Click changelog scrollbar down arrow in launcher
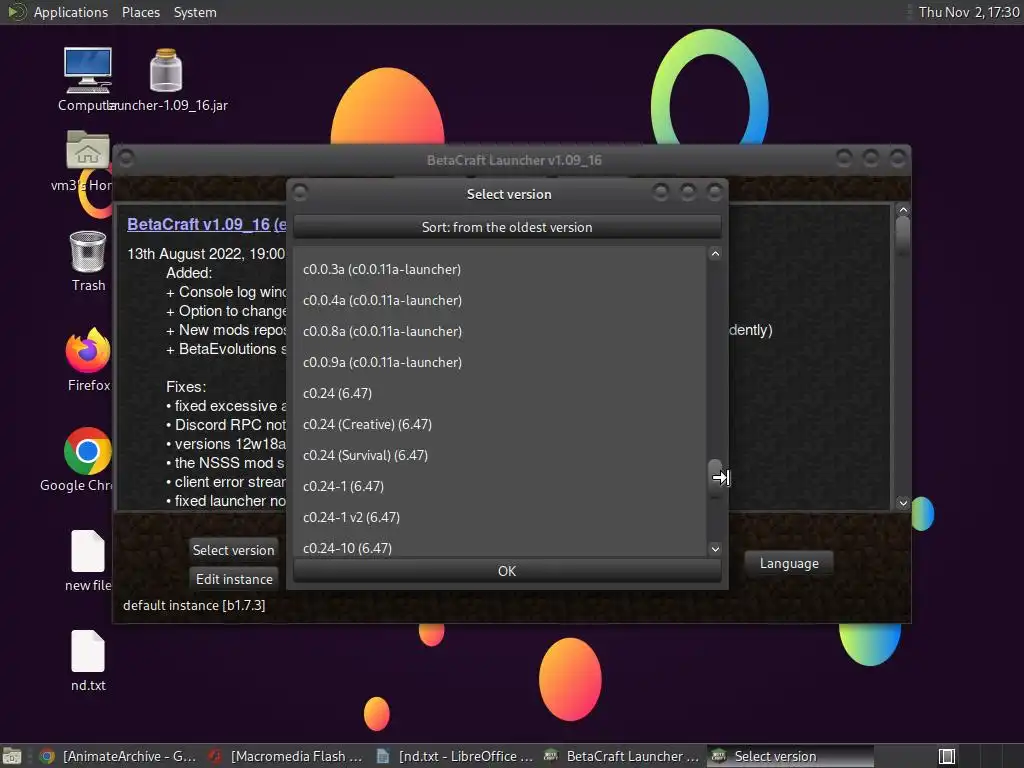This screenshot has width=1024, height=768. (903, 503)
